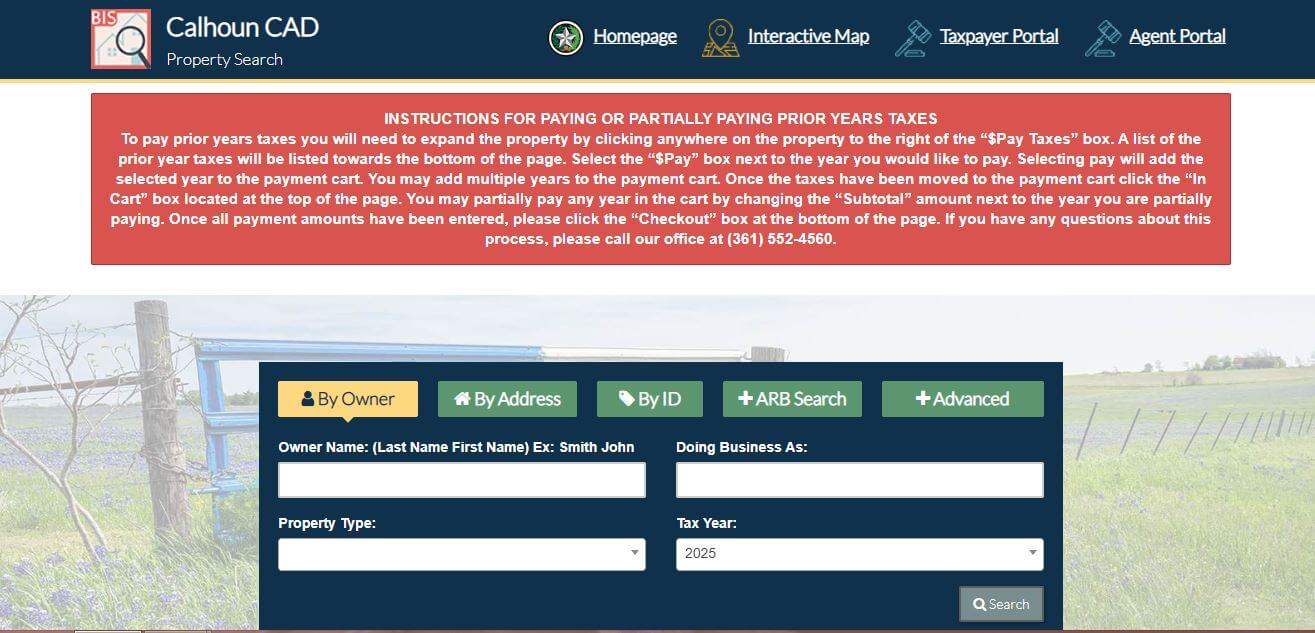Open the Taxpayer Portal link

click(998, 37)
